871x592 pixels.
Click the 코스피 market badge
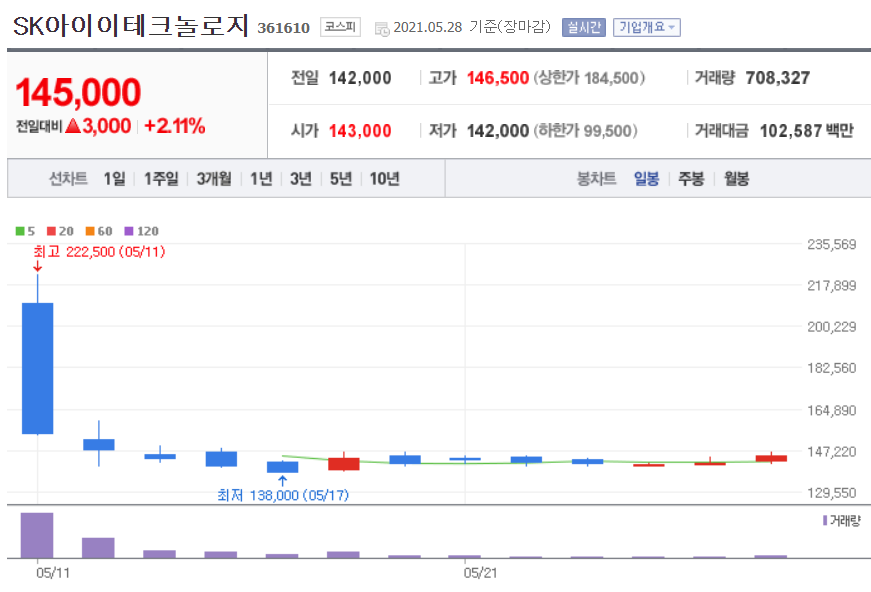340,27
